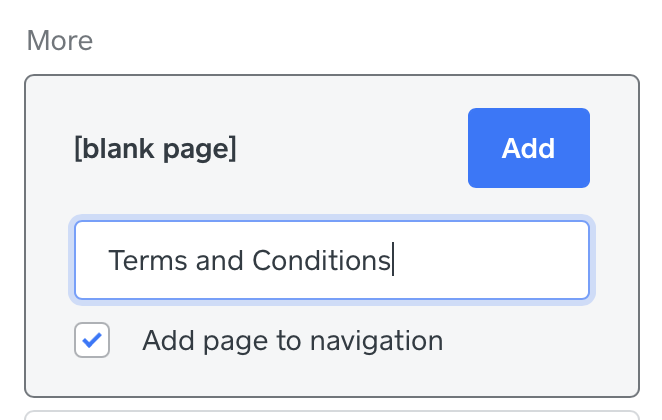Click the Add page to navigation label
This screenshot has height=420, width=662.
pos(292,341)
